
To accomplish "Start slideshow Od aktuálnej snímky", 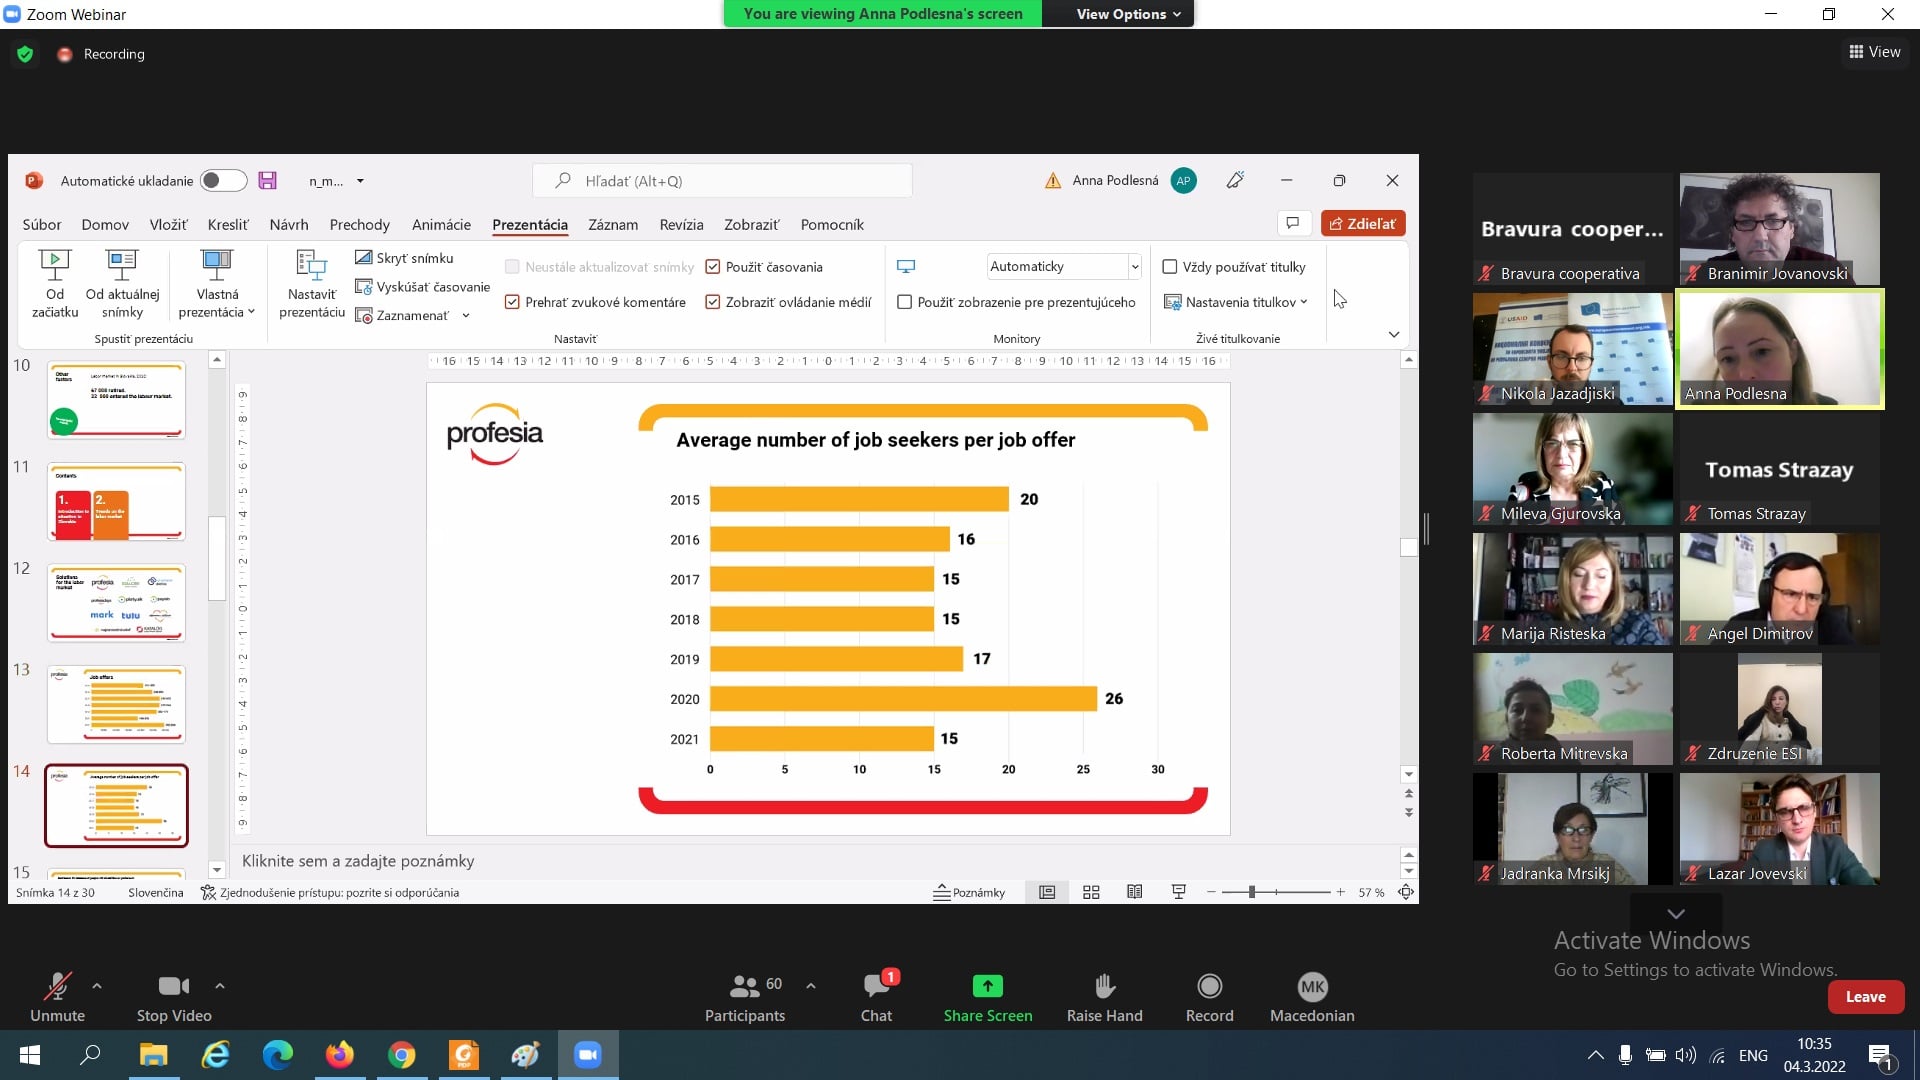I will 122,284.
